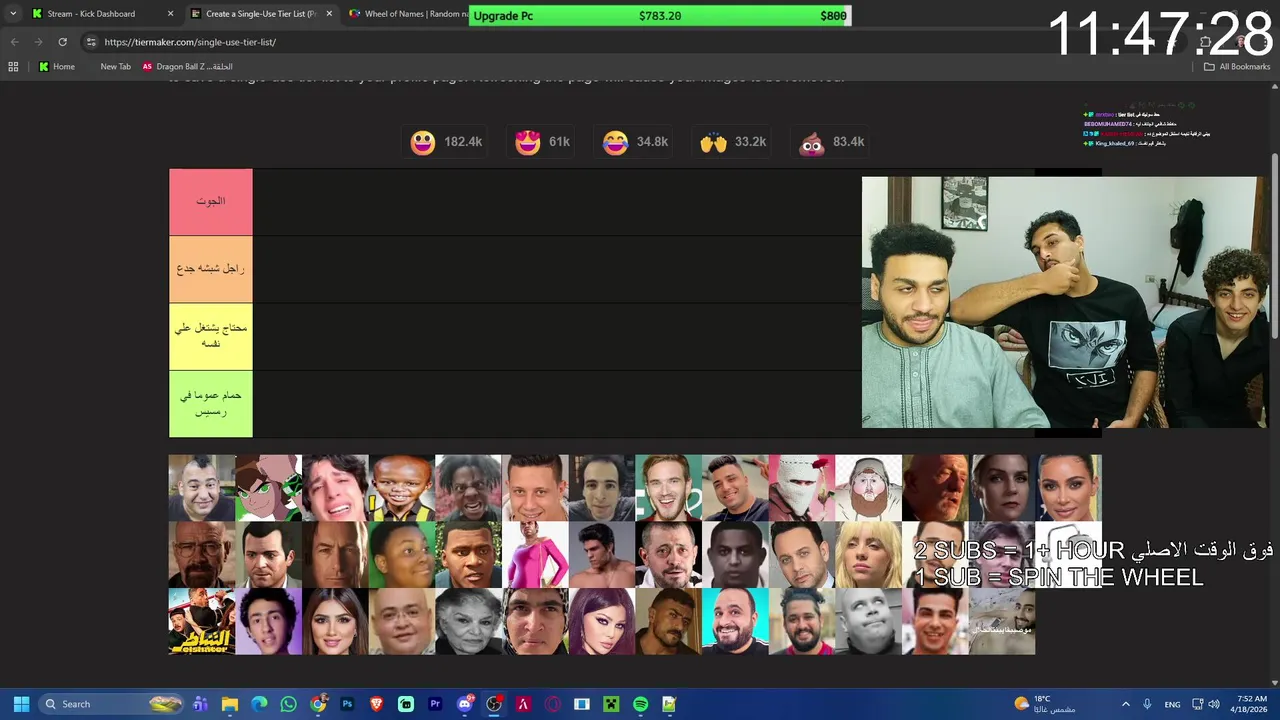Open Google Chrome from the taskbar
1280x720 pixels.
click(318, 704)
